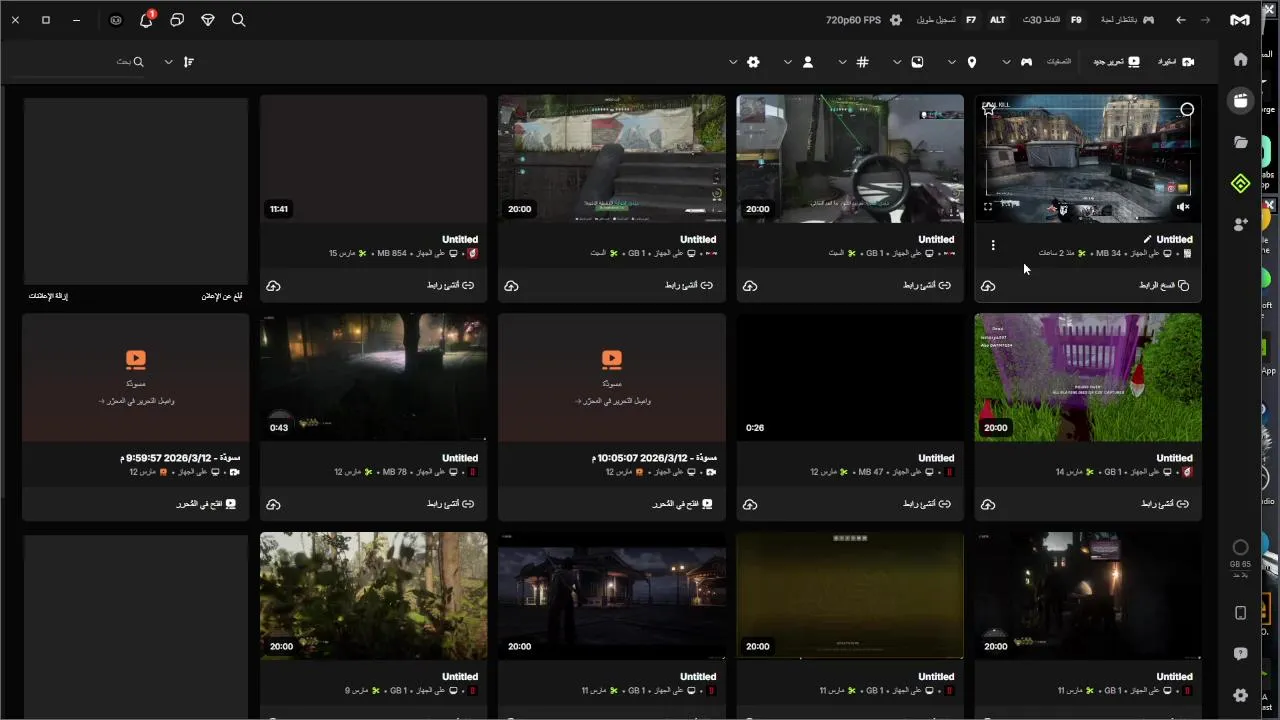The height and width of the screenshot is (720, 1280).
Task: Open the Home page in sidebar
Action: pyautogui.click(x=1240, y=60)
